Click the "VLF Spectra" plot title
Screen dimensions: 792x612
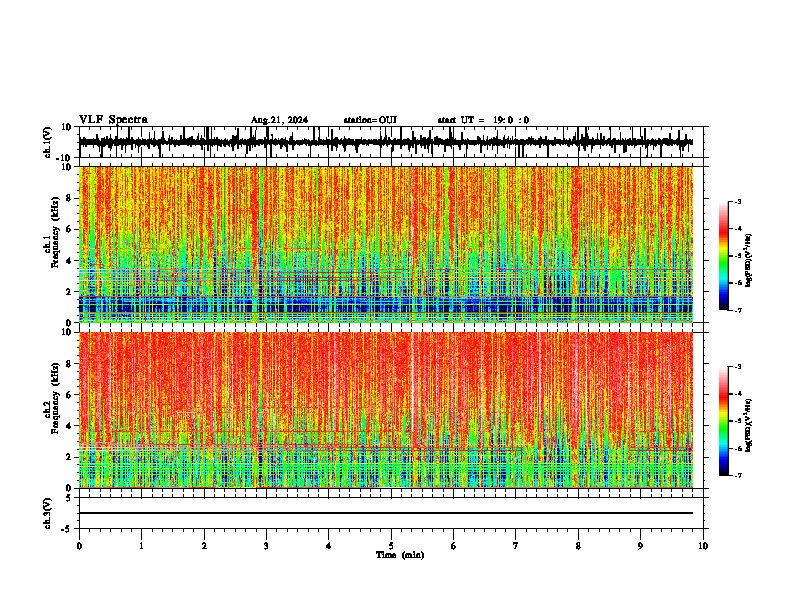(x=113, y=120)
